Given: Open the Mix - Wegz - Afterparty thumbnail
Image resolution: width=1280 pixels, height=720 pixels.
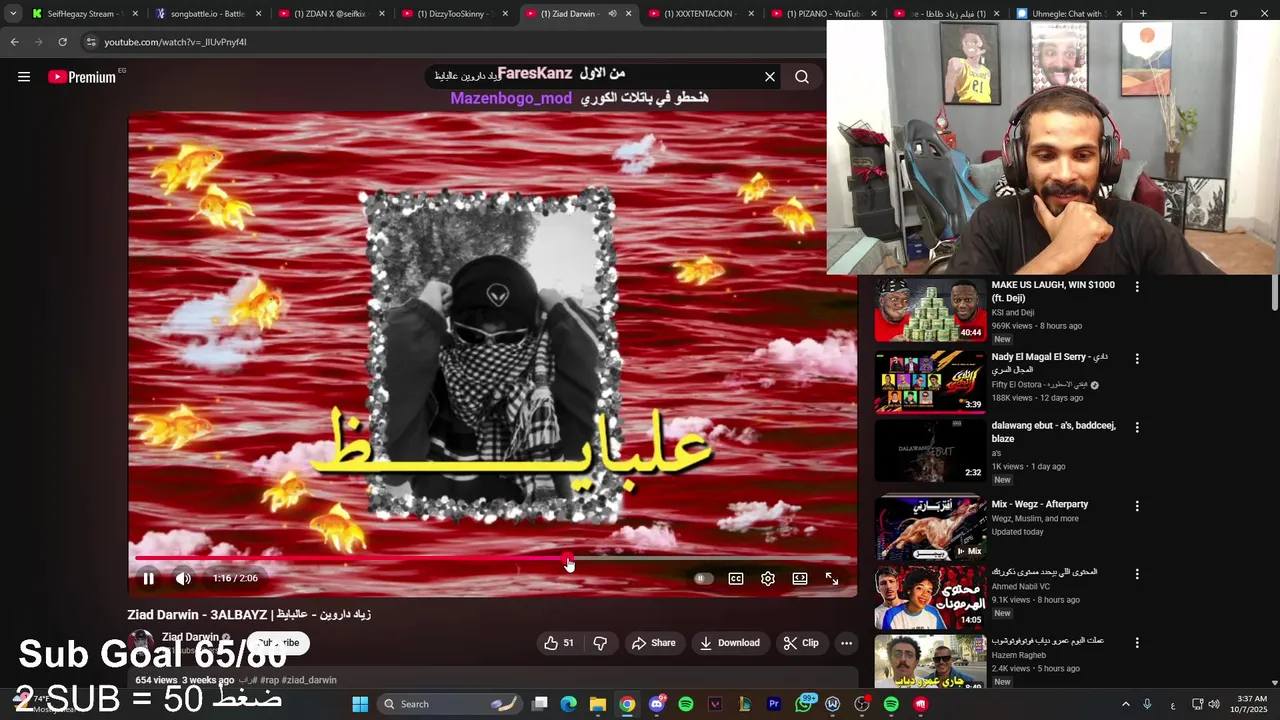Looking at the screenshot, I should (930, 528).
